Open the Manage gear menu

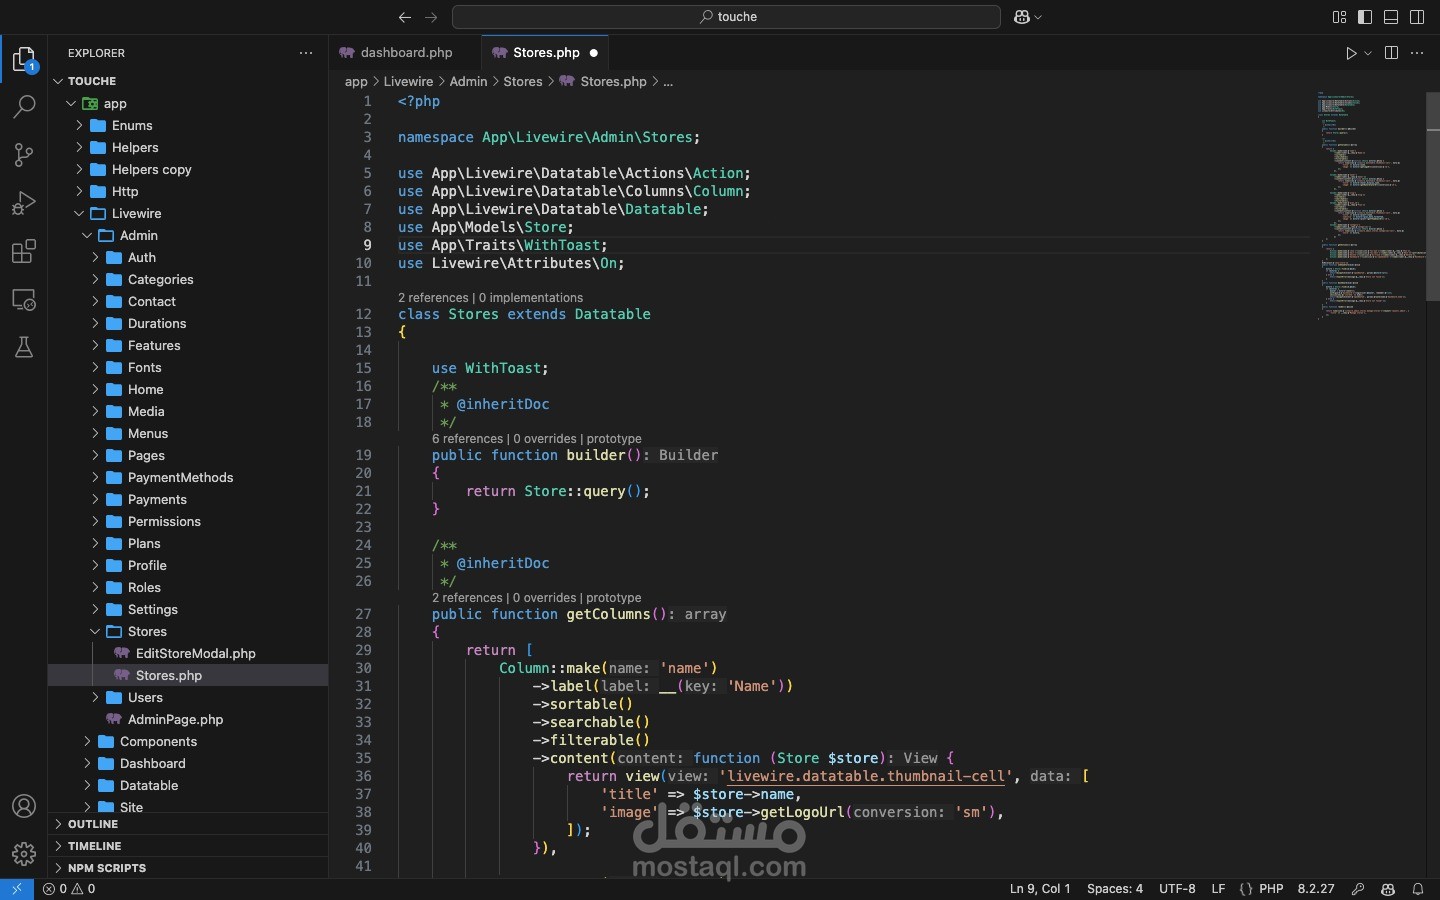[x=24, y=854]
